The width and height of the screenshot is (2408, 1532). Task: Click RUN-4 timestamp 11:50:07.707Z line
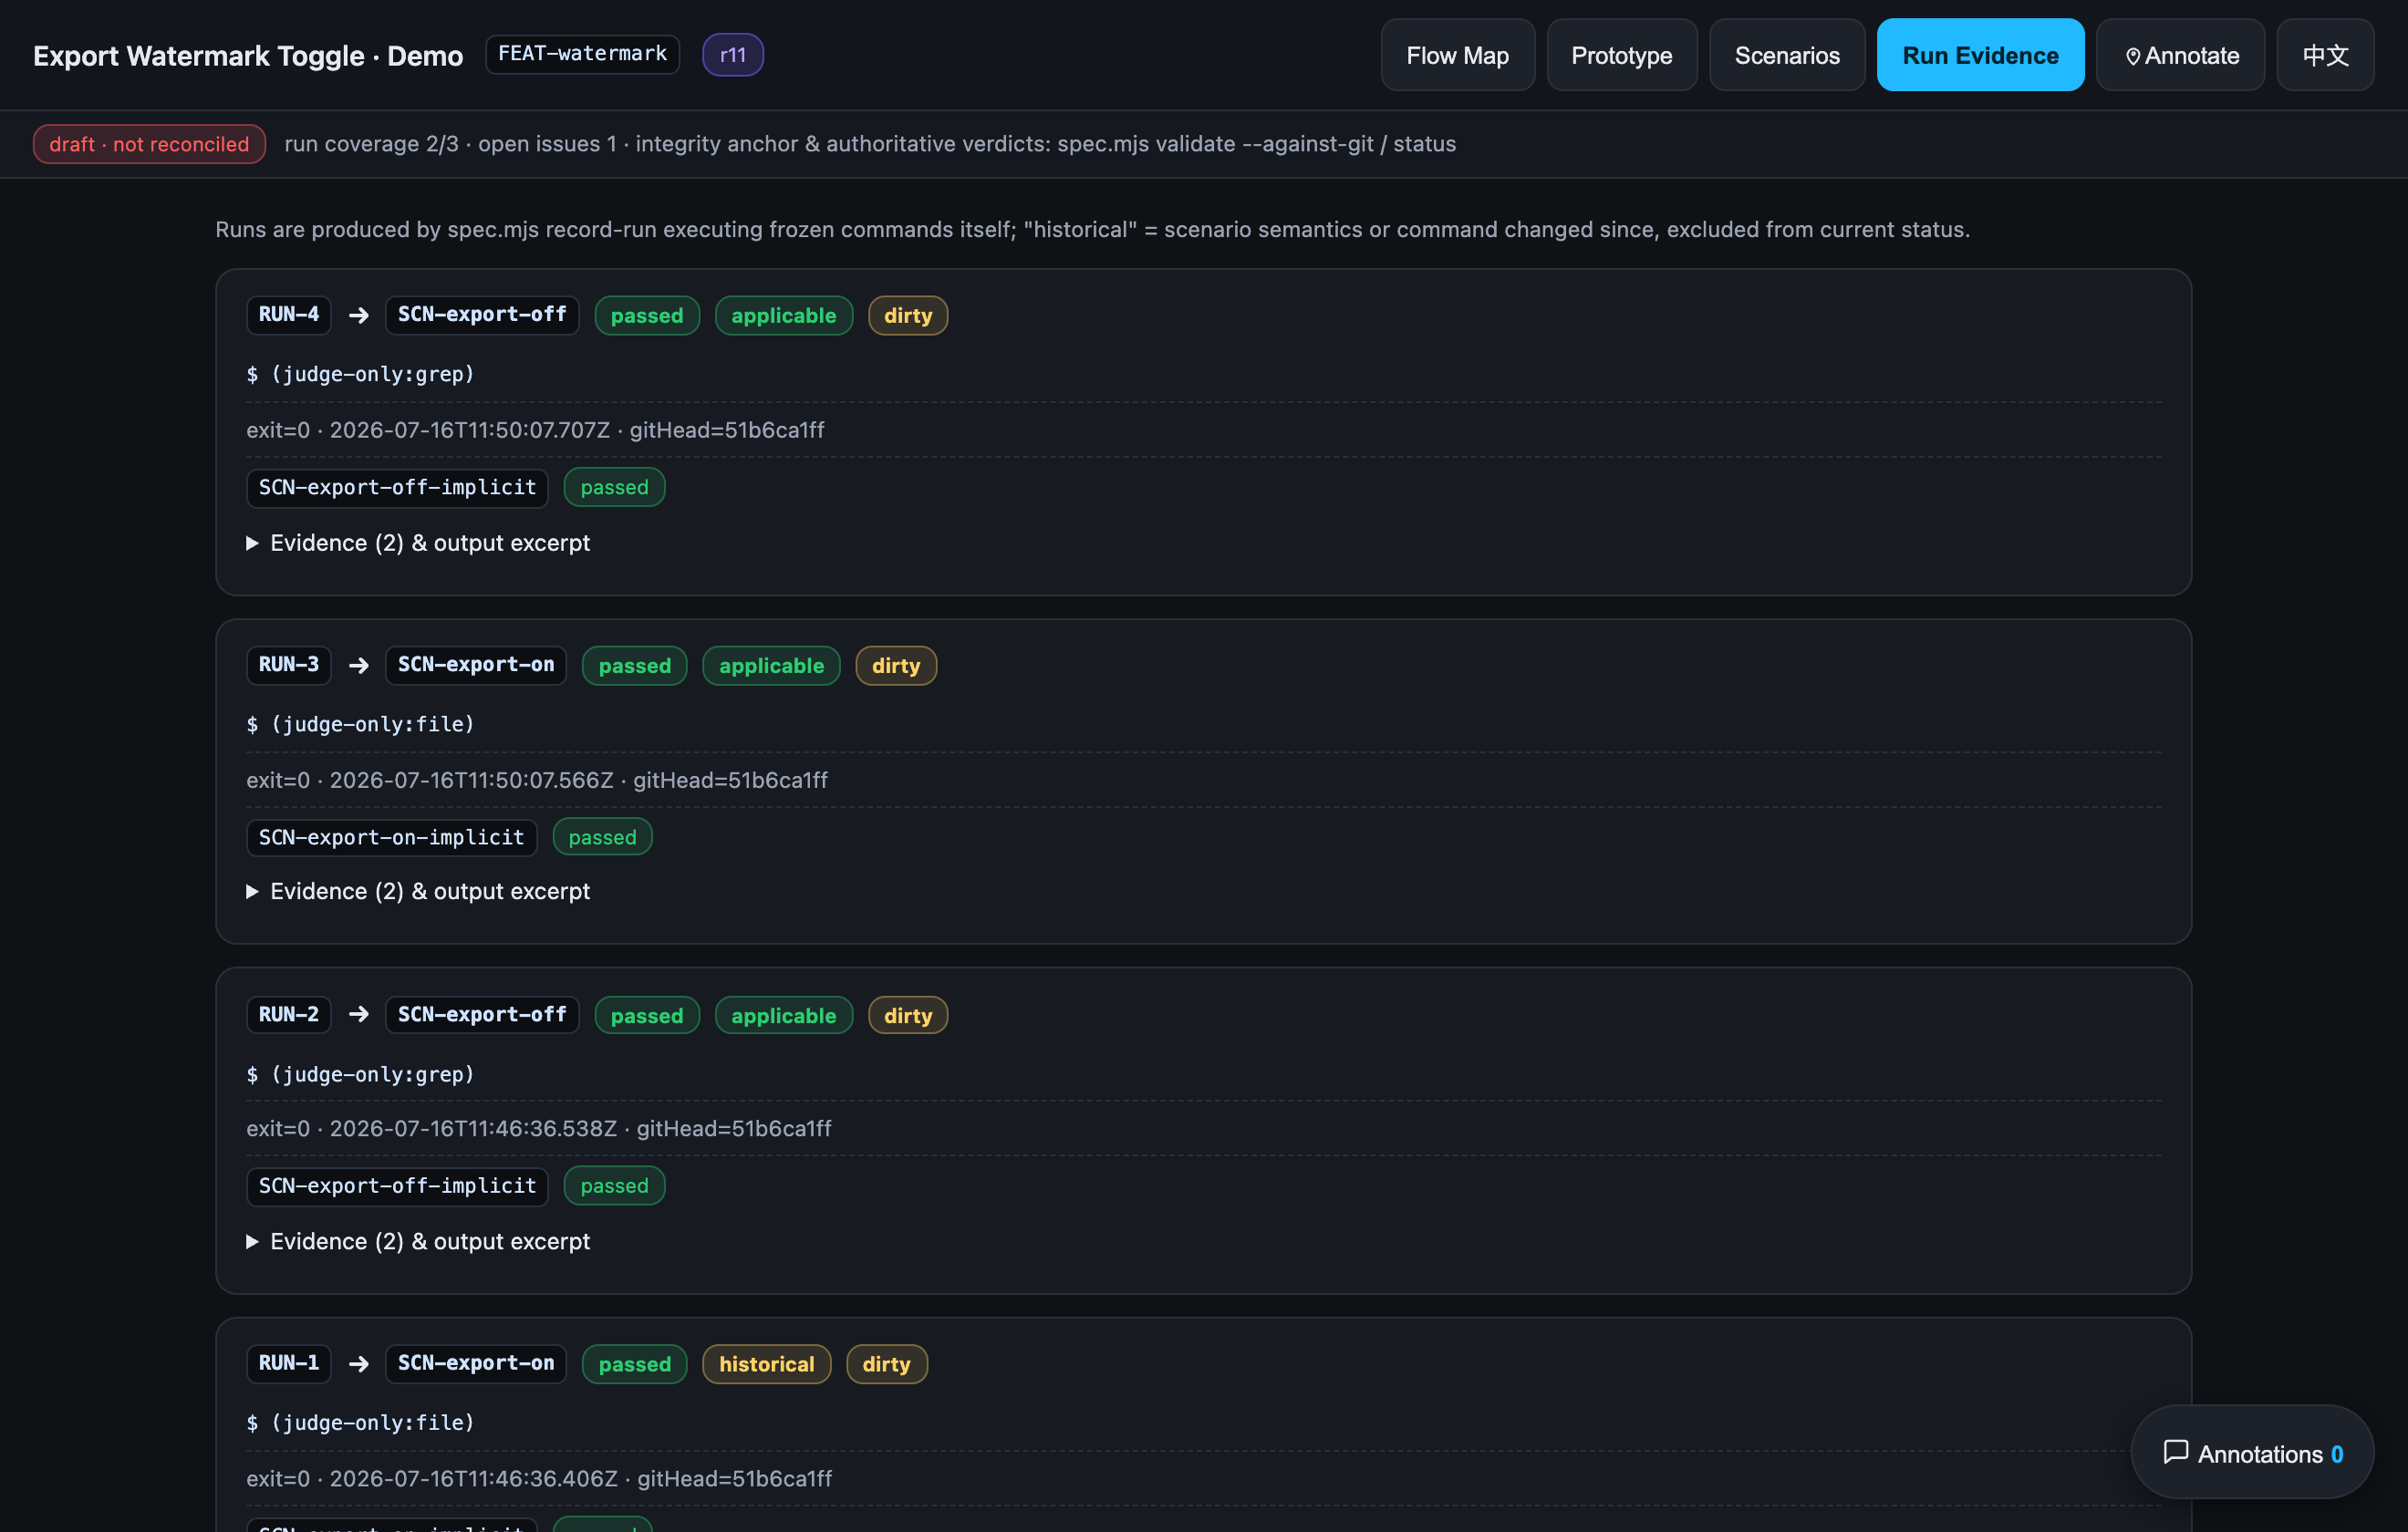click(x=535, y=430)
